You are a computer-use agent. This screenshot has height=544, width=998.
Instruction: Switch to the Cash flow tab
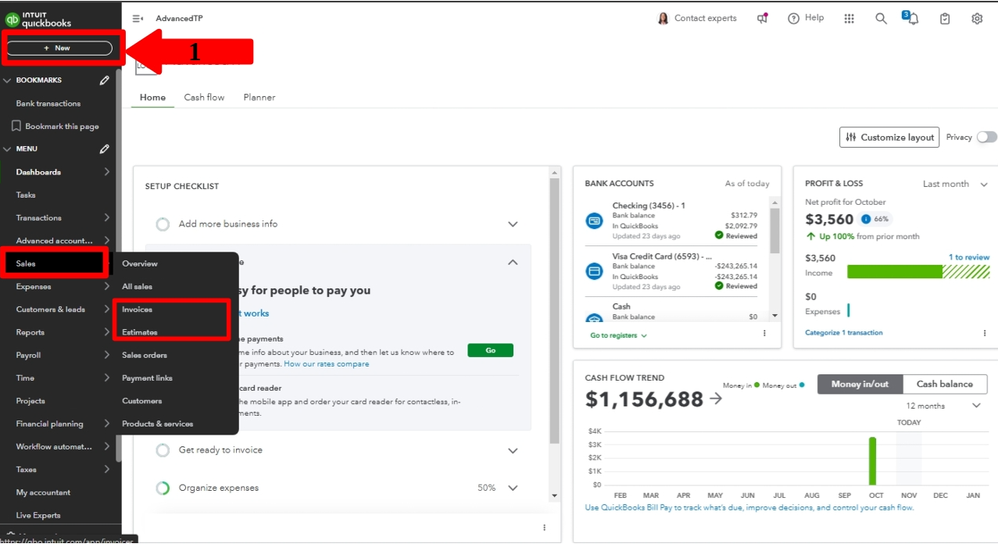click(x=204, y=97)
